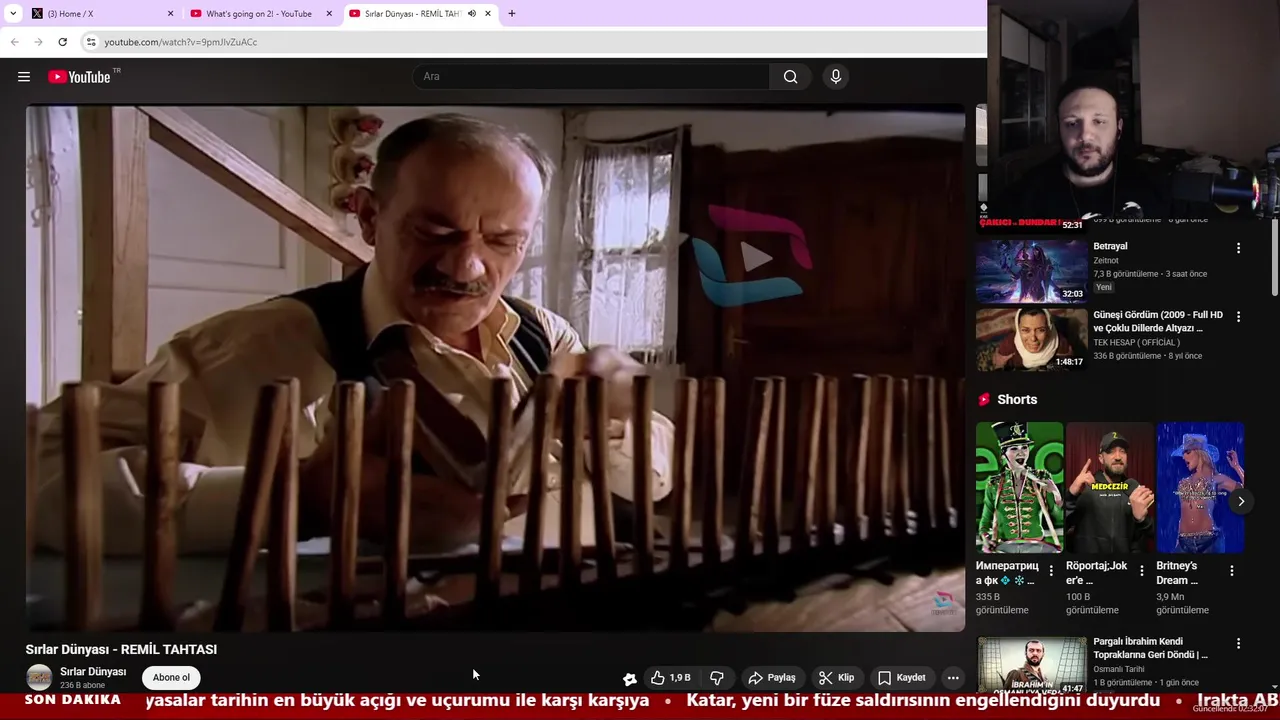Image resolution: width=1280 pixels, height=720 pixels.
Task: Close the '(3) Home / X' tab
Action: 170,14
